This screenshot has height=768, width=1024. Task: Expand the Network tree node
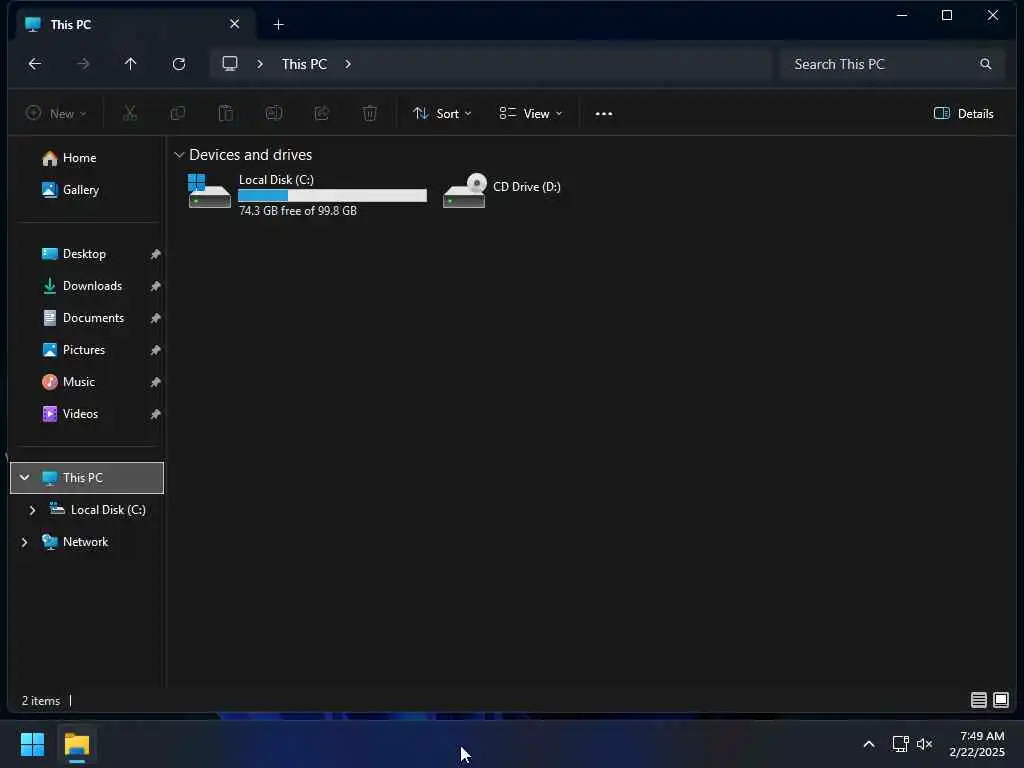pos(24,542)
